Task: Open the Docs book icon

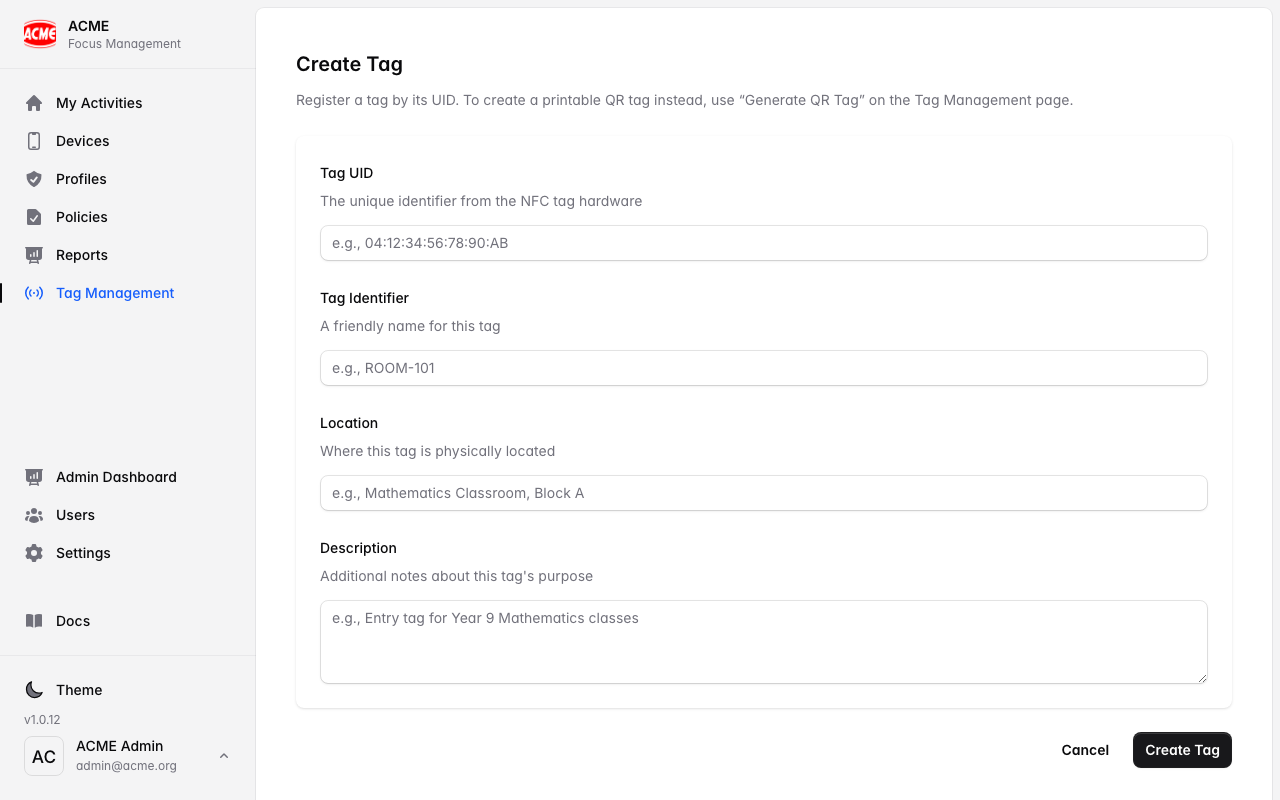Action: tap(34, 621)
